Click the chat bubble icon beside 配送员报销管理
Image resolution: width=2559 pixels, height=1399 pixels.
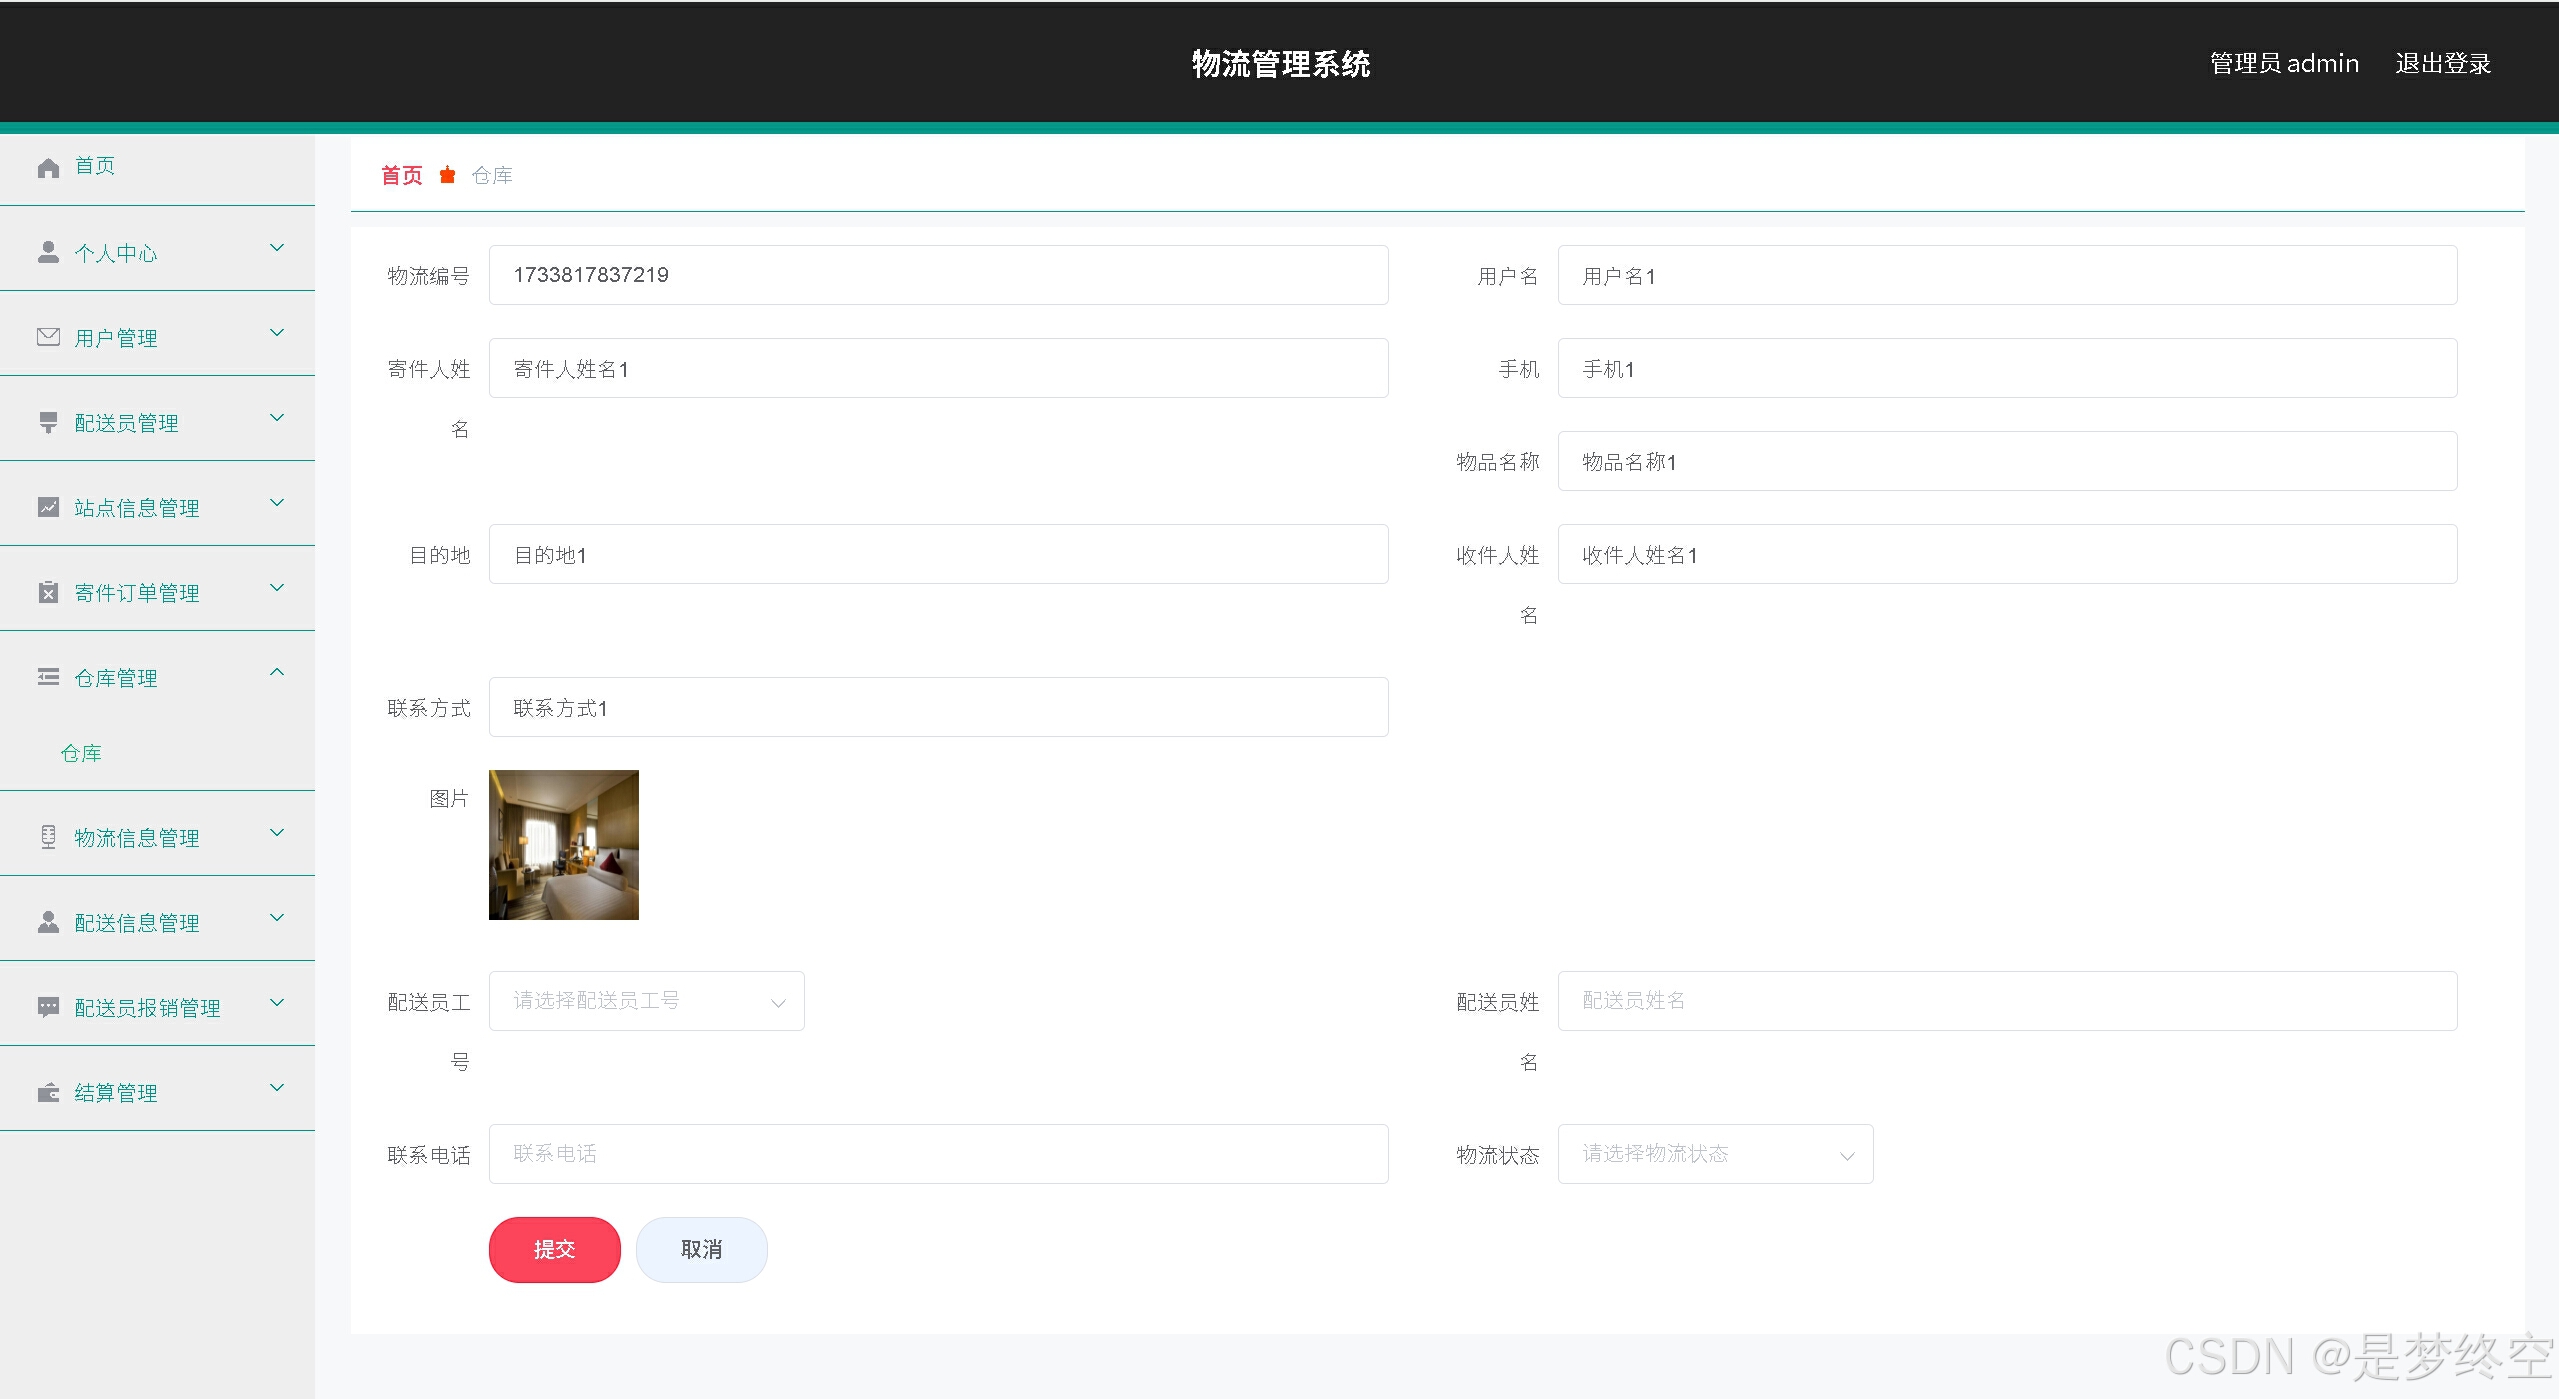coord(48,1007)
